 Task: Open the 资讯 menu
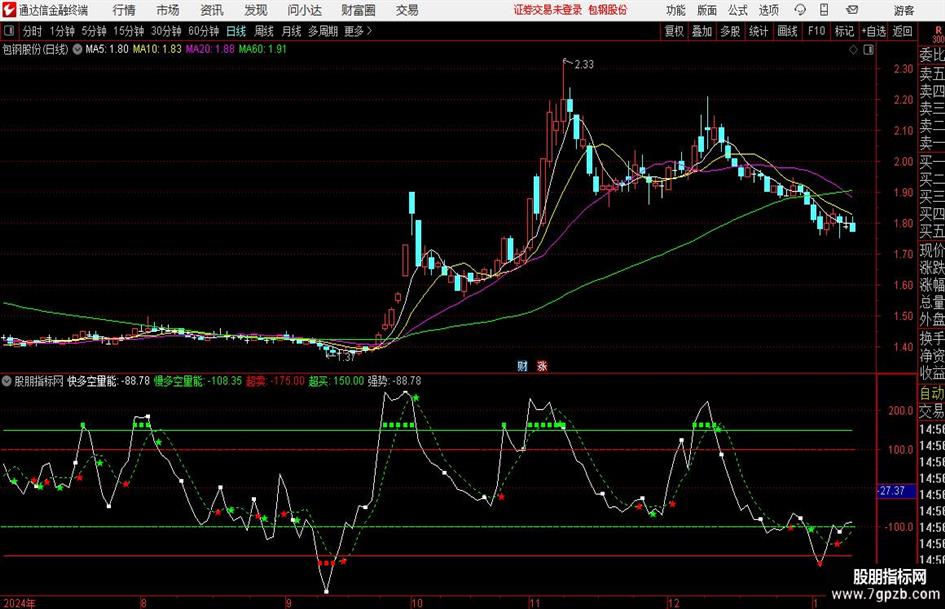pyautogui.click(x=212, y=10)
